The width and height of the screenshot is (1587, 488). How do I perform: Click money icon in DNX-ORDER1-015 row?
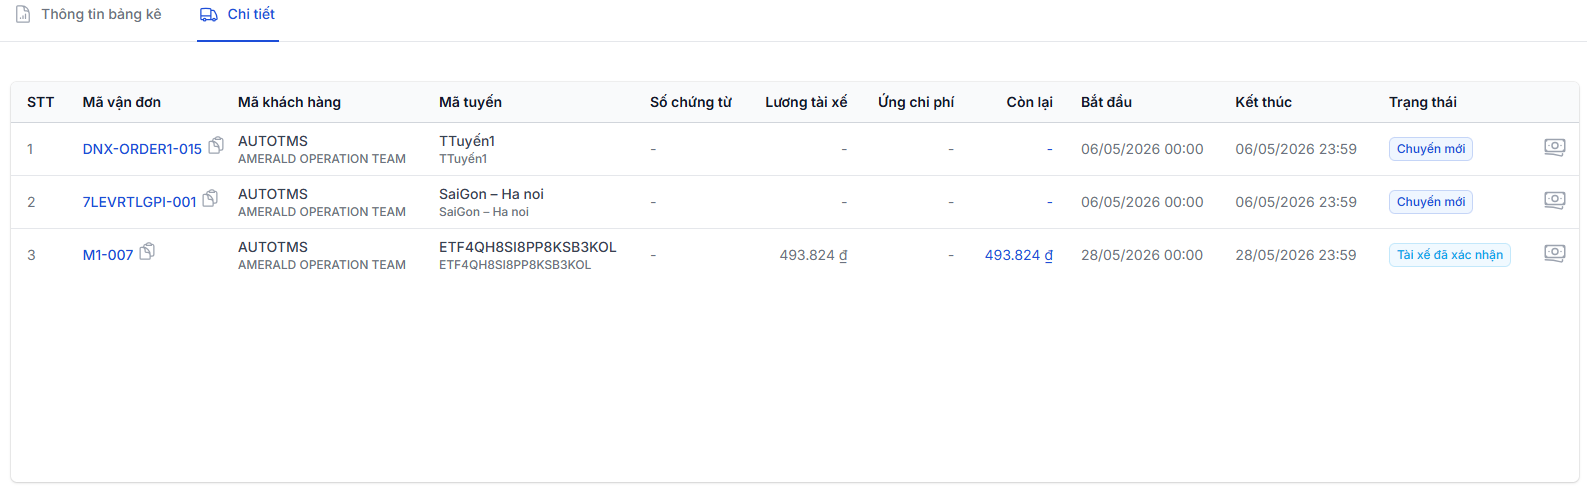[1554, 147]
